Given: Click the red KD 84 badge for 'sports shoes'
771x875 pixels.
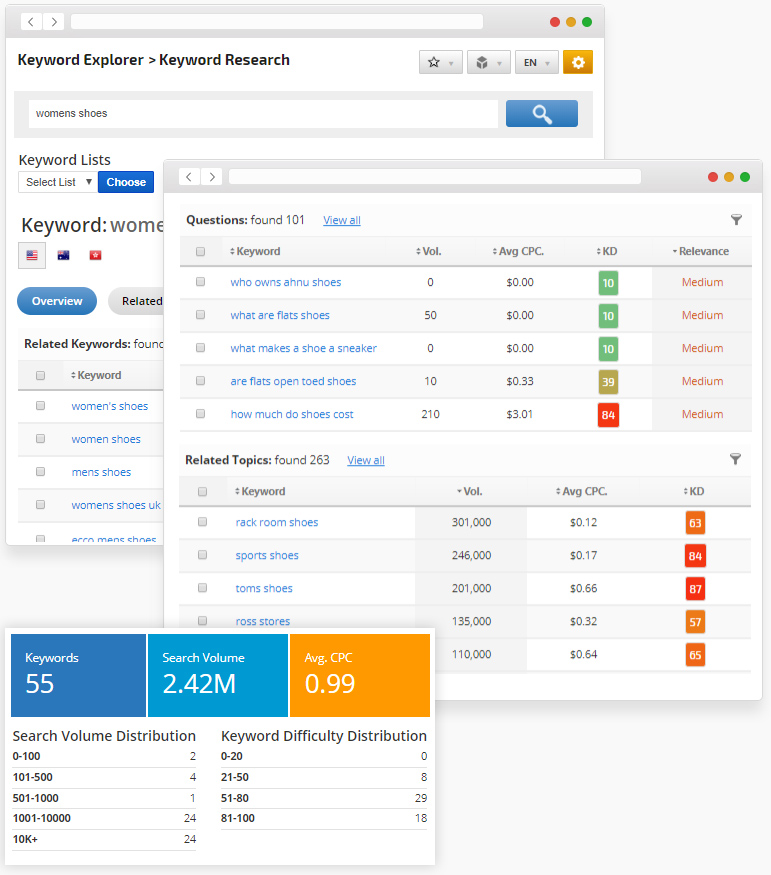Looking at the screenshot, I should (x=695, y=555).
